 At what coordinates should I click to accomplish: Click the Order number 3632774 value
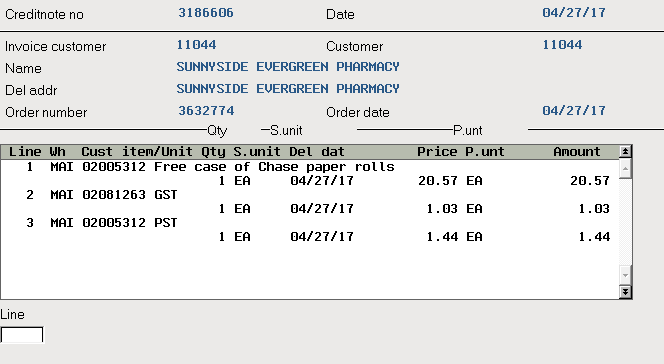pos(206,111)
